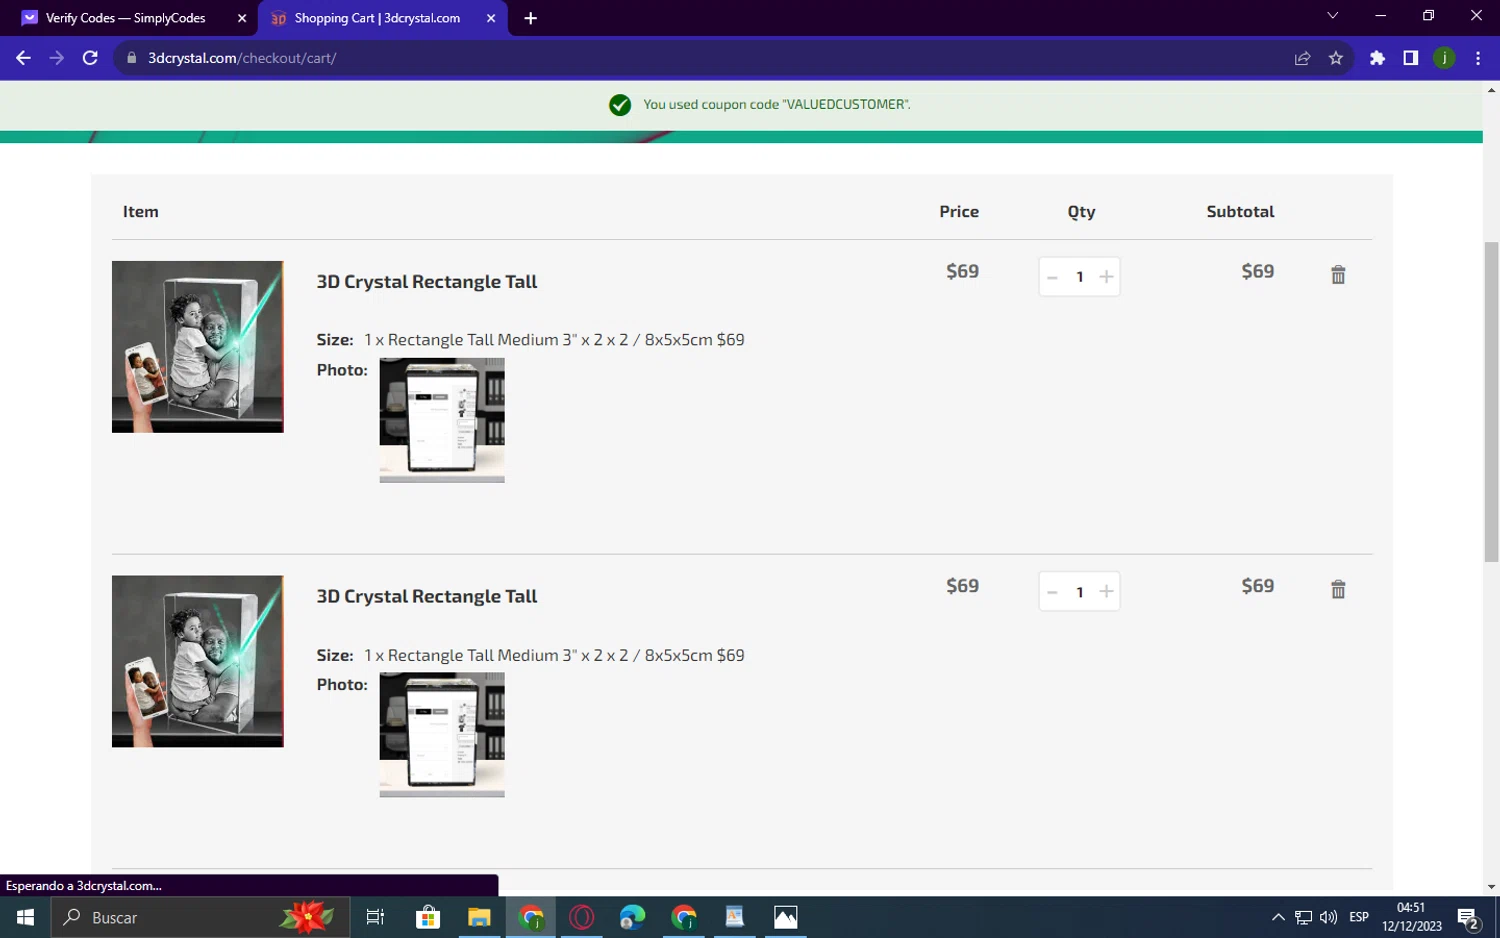Open second 3D Crystal Rectangle Tall product link
This screenshot has height=938, width=1500.
(427, 597)
